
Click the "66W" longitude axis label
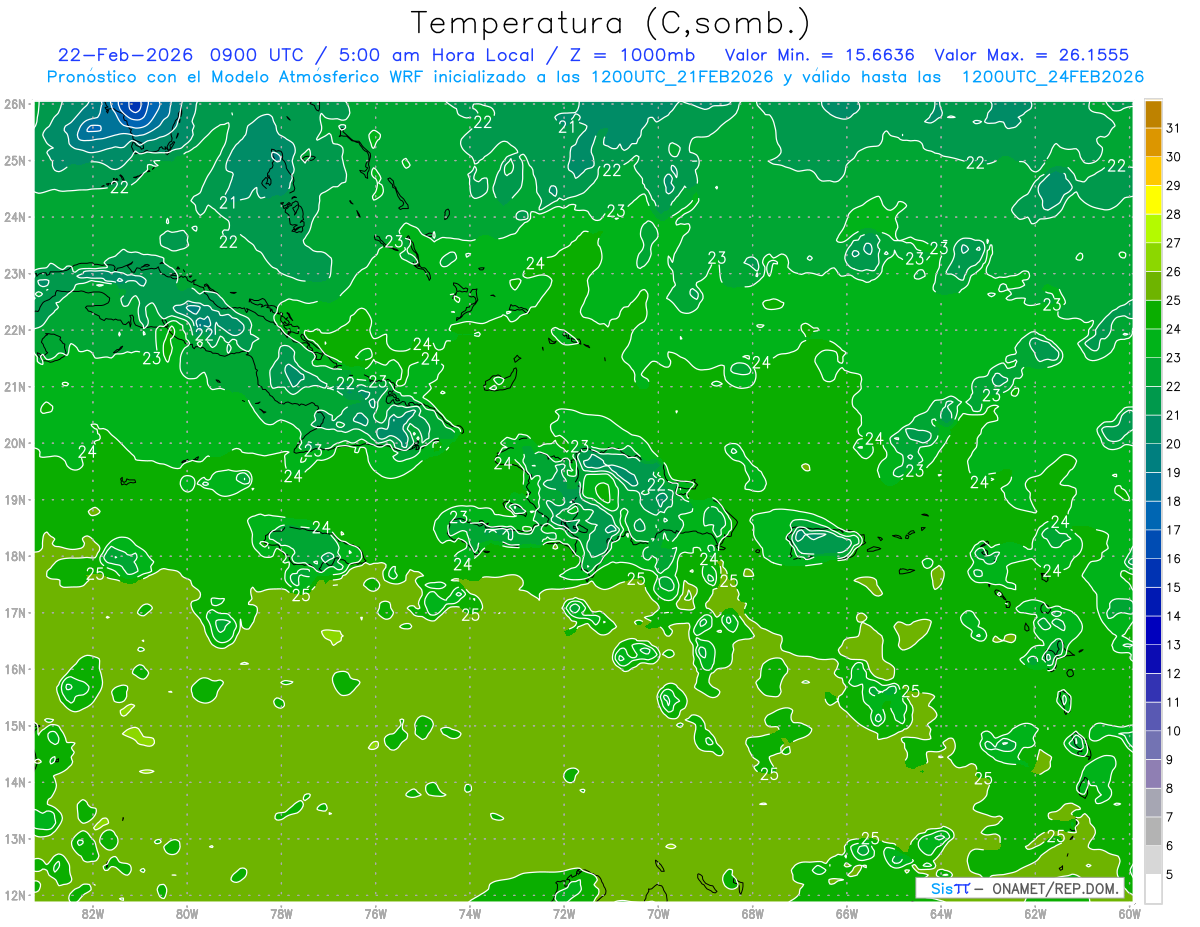[x=846, y=913]
